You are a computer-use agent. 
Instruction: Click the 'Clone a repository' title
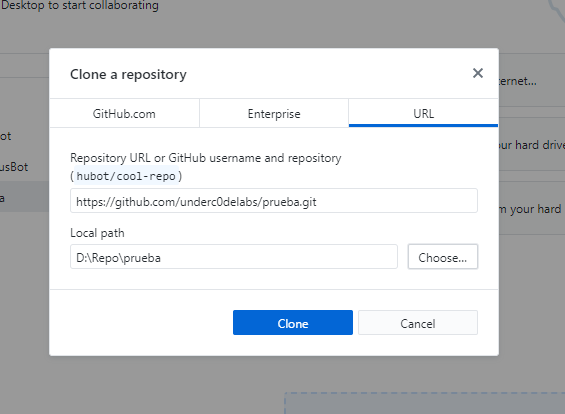(128, 75)
